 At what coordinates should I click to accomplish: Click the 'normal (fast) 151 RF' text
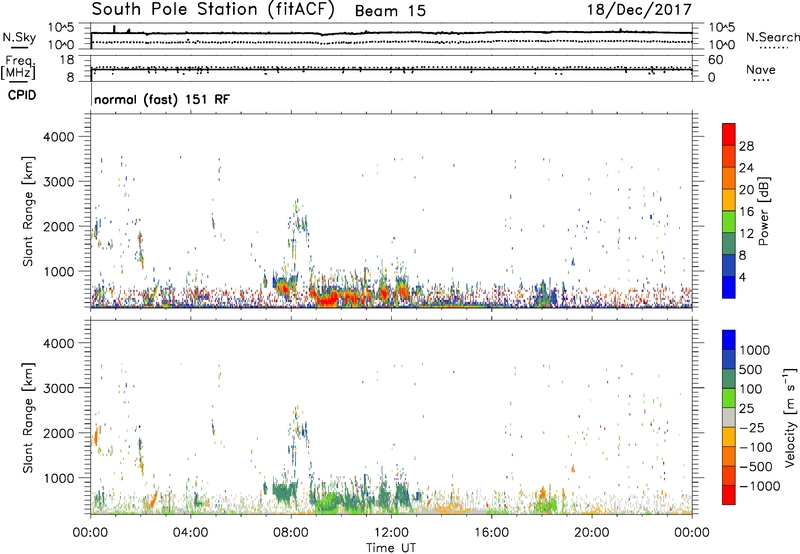[x=162, y=99]
